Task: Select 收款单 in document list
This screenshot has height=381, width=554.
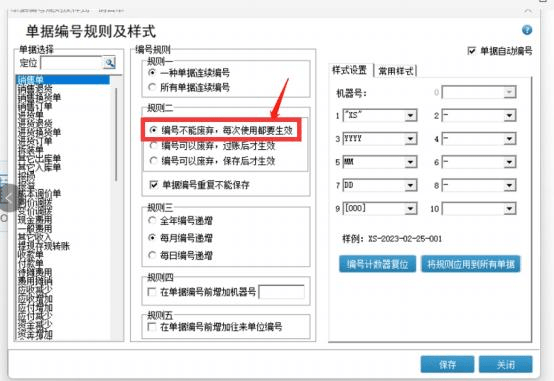Action: click(x=31, y=254)
